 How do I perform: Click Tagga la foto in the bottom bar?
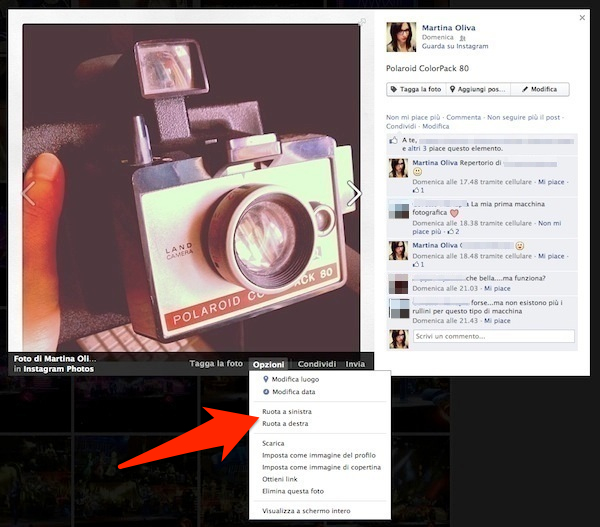216,364
